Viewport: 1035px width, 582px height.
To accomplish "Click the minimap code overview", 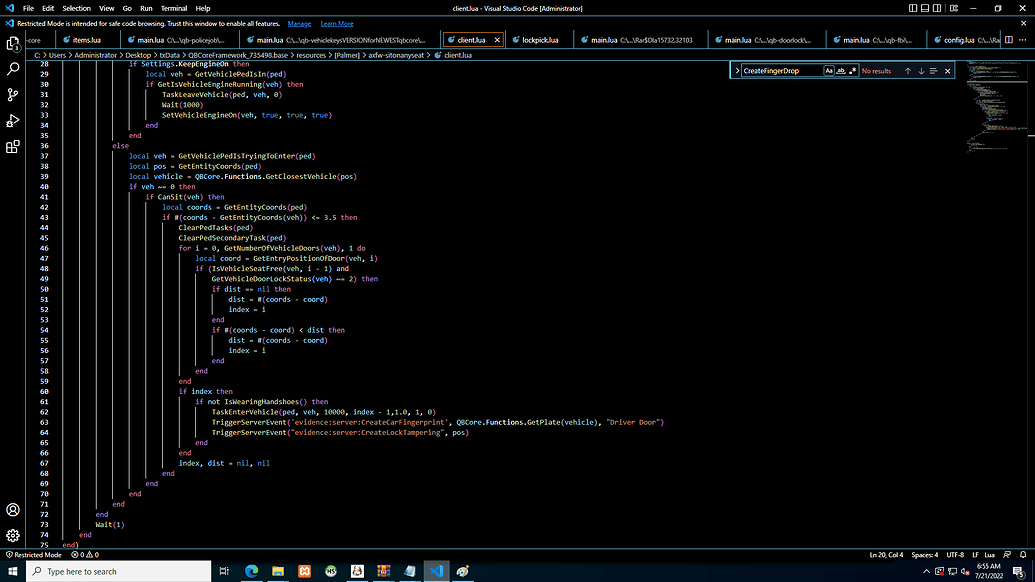I will click(x=990, y=110).
